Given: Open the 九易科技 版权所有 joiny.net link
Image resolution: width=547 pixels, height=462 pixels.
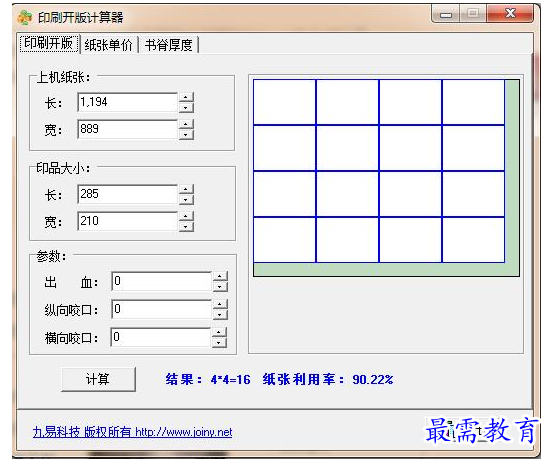Looking at the screenshot, I should [x=133, y=432].
